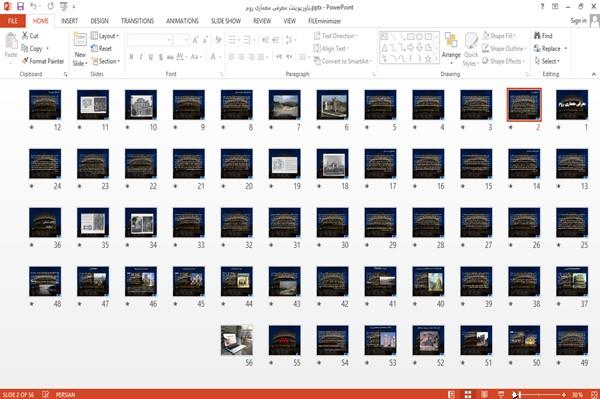Click the Slide Sorter view icon
This screenshot has width=600, height=399.
pos(468,394)
